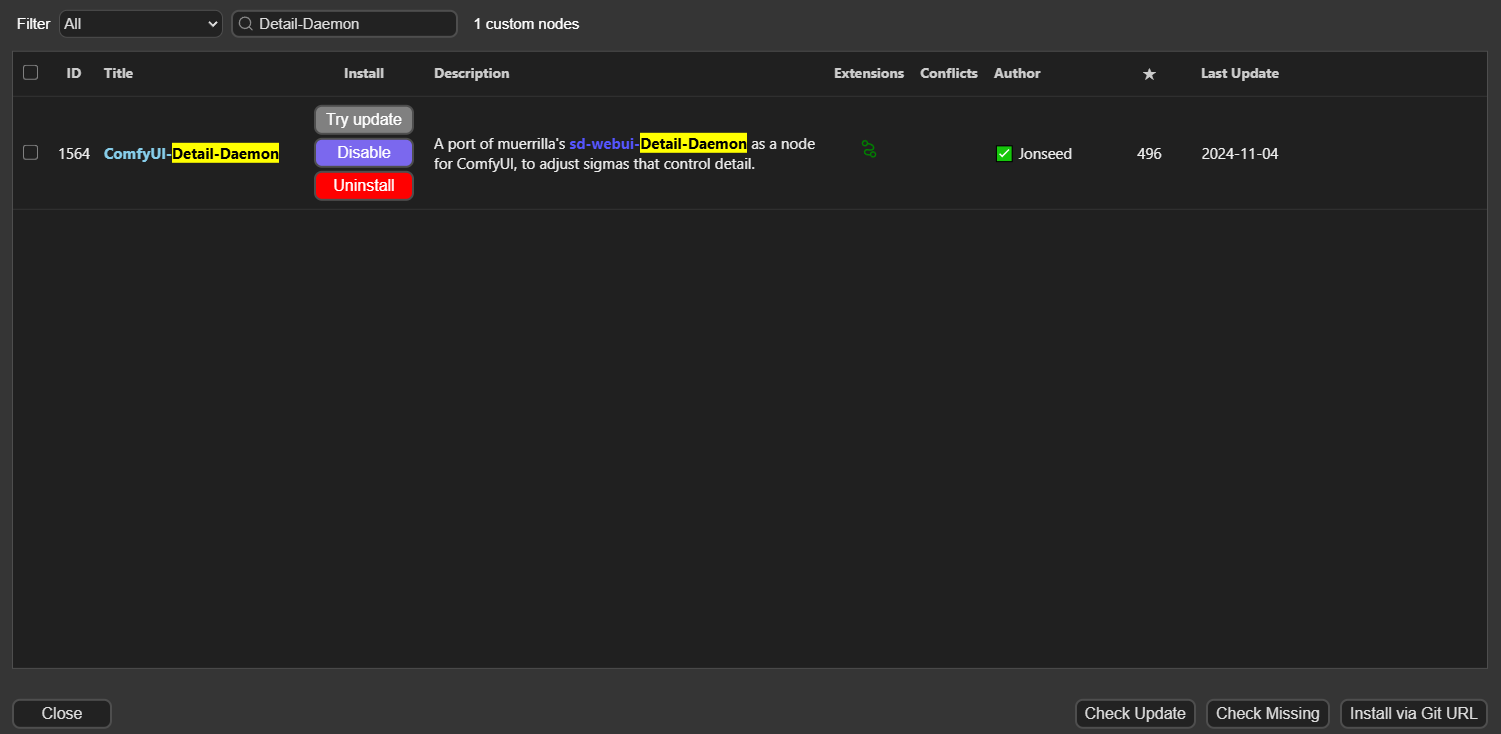Click the Disable button
This screenshot has width=1501, height=734.
click(x=364, y=153)
